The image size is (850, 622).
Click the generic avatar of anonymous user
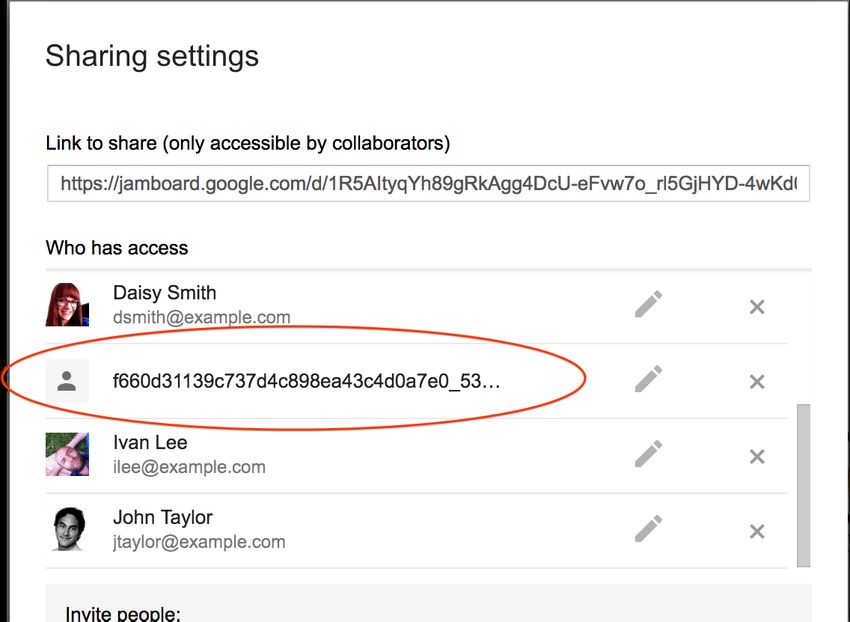coord(67,381)
